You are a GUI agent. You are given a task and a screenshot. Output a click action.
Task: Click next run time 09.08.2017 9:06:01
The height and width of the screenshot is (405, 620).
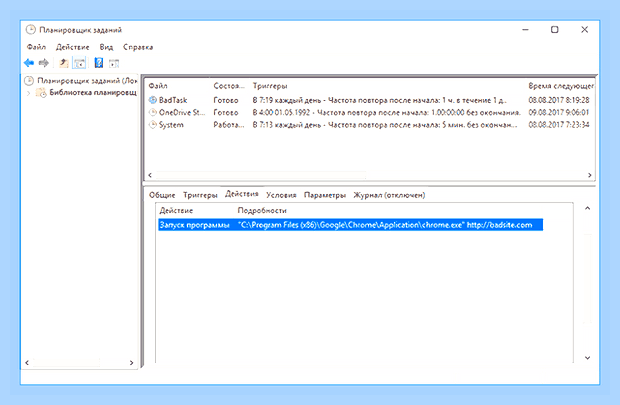pos(559,112)
